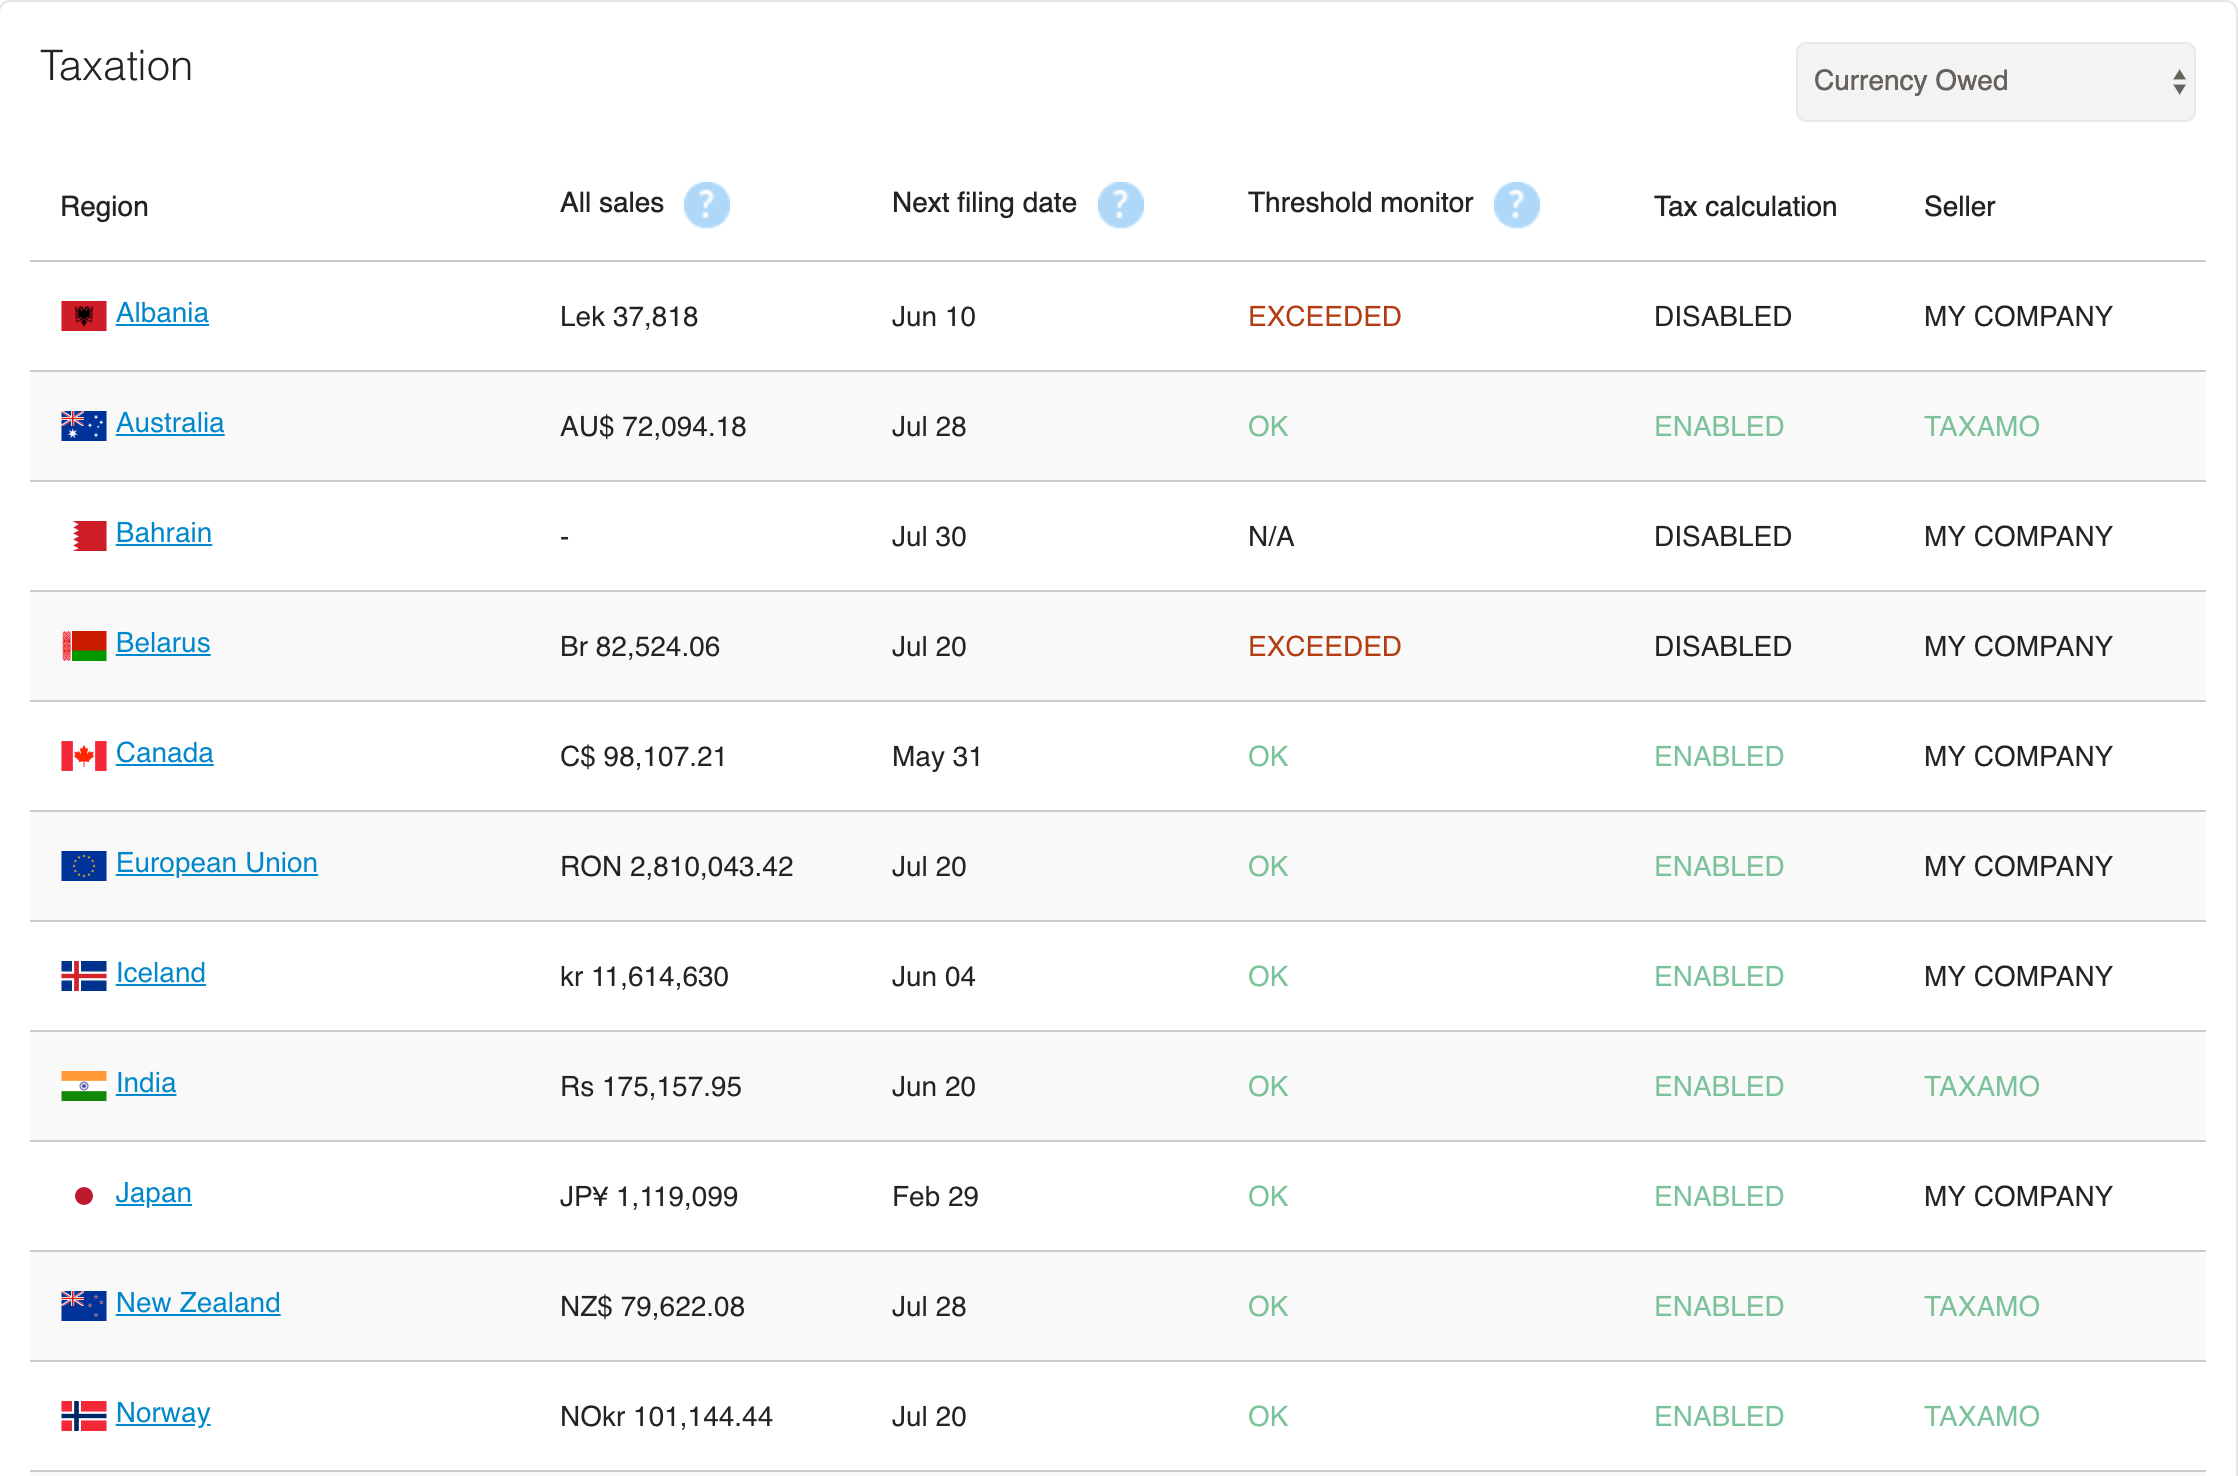
Task: Open the Currency Owed dropdown
Action: [x=1995, y=81]
